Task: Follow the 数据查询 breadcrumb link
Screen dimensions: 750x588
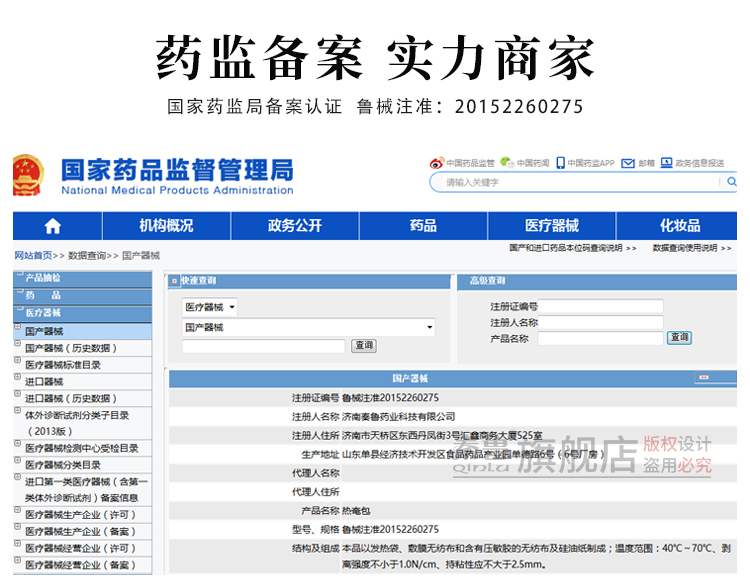Action: point(87,255)
